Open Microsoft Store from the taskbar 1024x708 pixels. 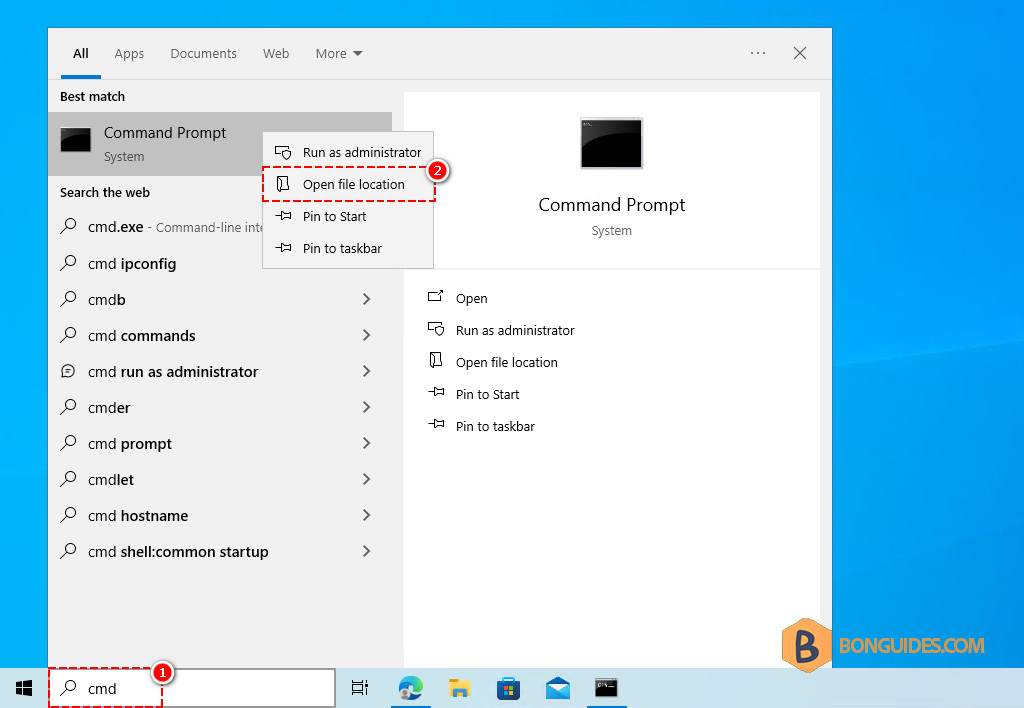[509, 688]
